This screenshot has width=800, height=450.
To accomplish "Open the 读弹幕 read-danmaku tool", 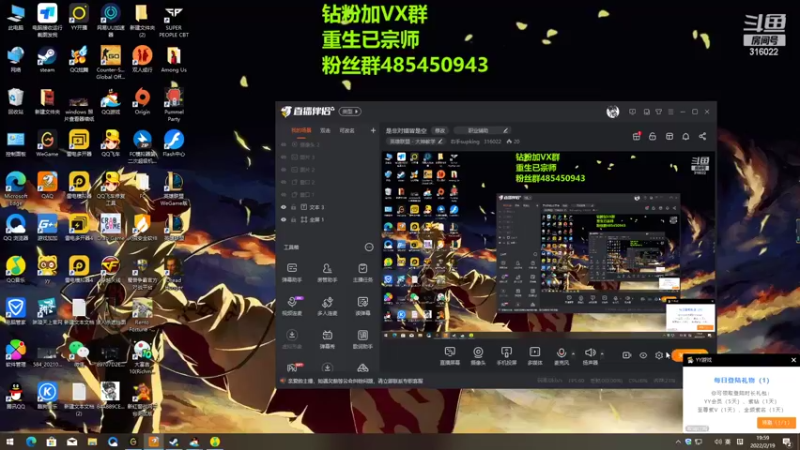I will tap(362, 306).
